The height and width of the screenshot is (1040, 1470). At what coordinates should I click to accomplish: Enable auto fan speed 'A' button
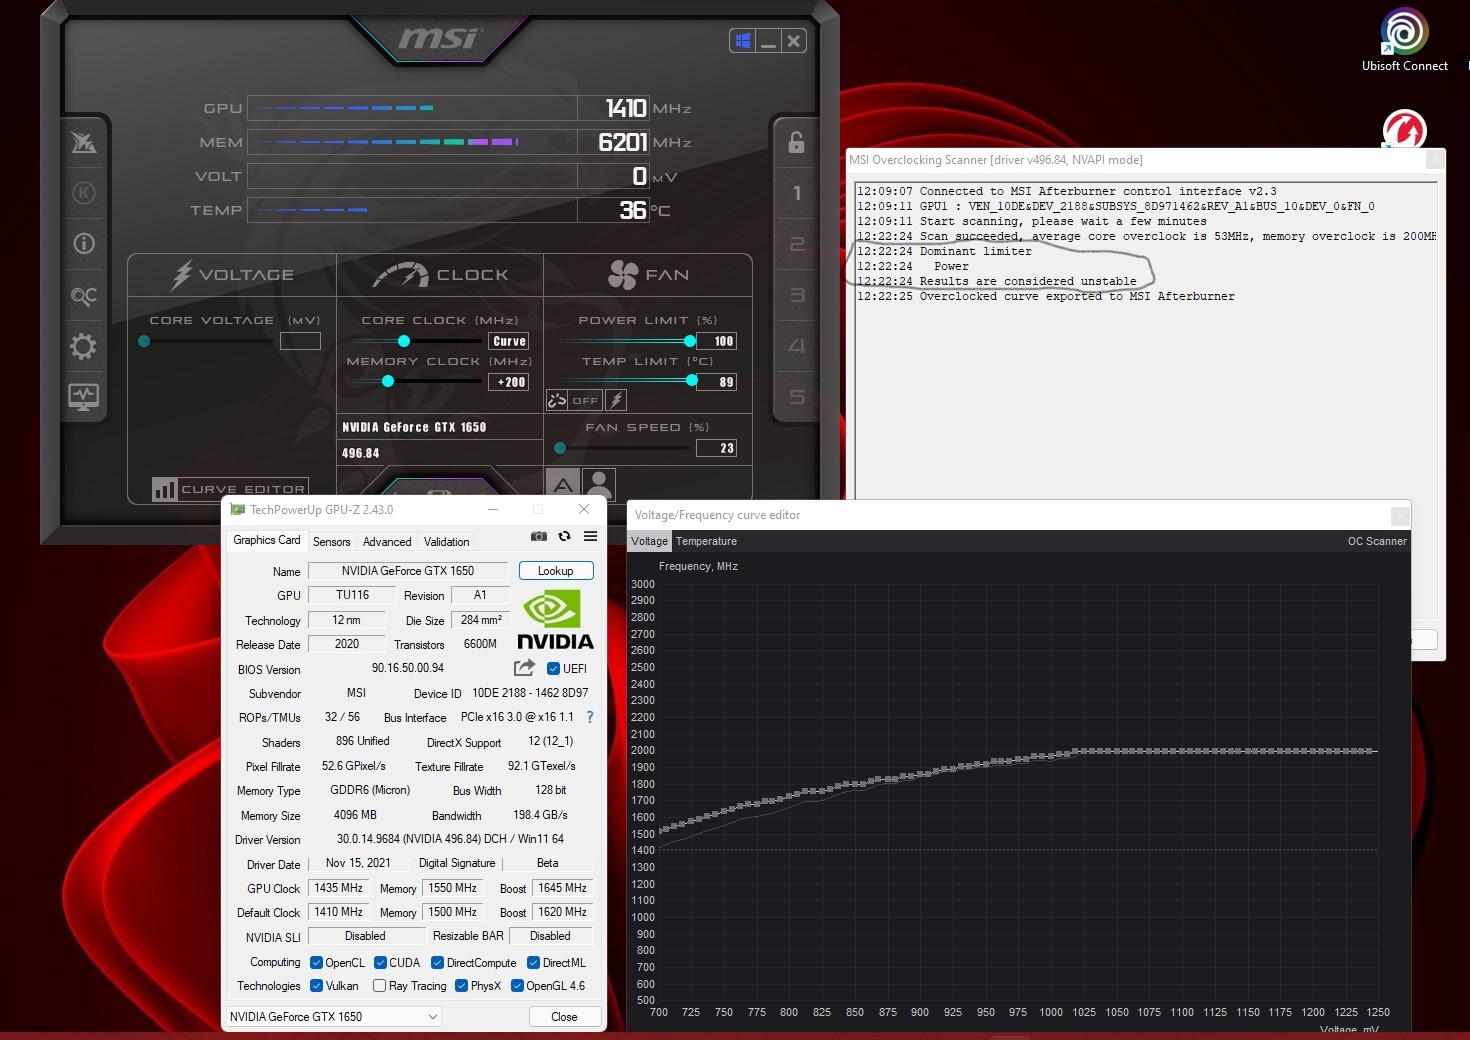point(563,485)
